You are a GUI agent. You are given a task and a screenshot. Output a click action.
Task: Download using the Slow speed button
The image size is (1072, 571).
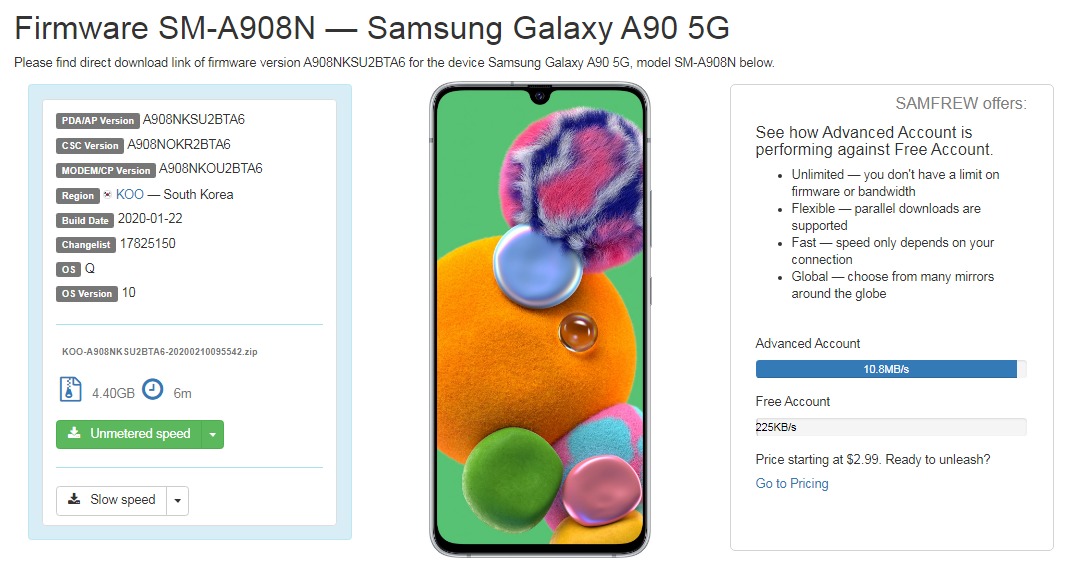pyautogui.click(x=111, y=500)
